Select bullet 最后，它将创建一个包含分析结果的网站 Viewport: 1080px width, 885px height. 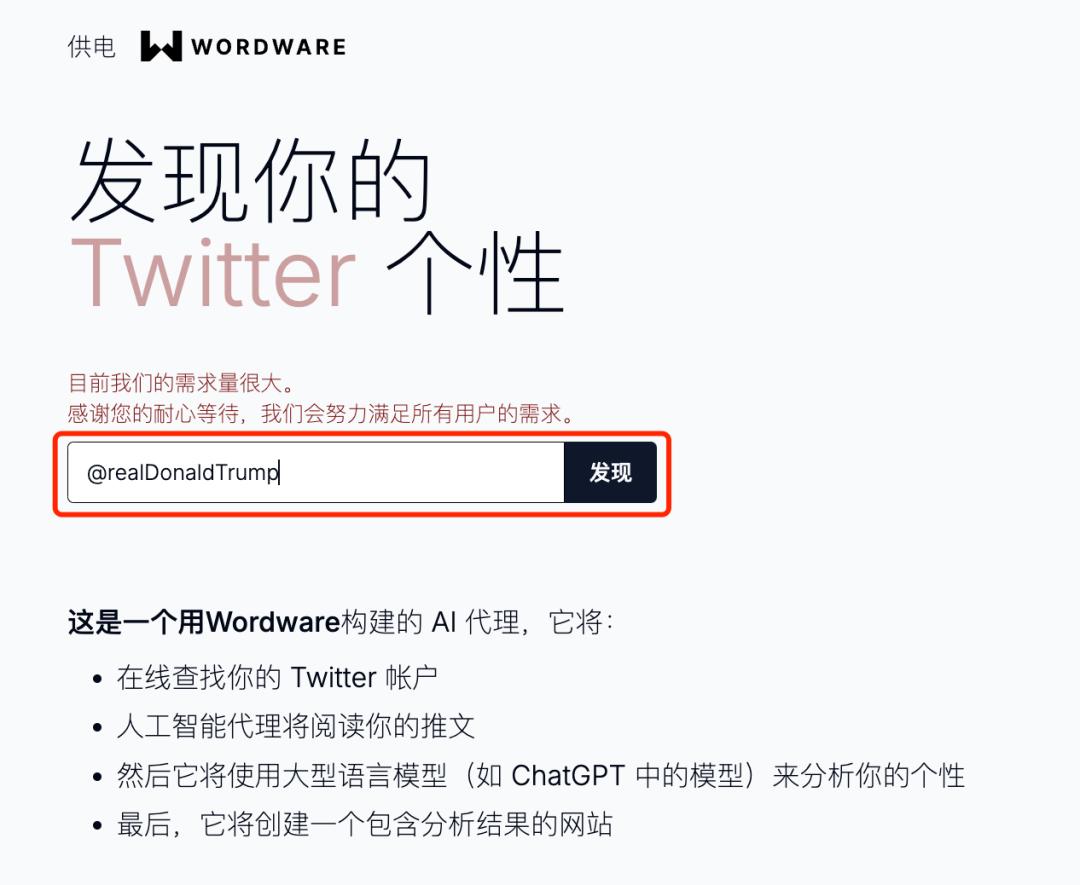tap(364, 824)
